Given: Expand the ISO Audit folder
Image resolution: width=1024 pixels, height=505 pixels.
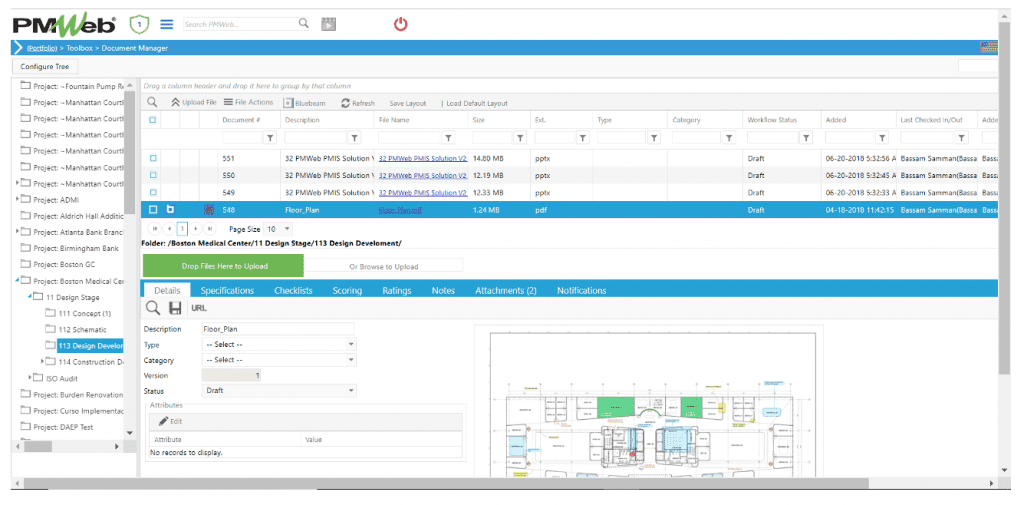Looking at the screenshot, I should [x=31, y=377].
